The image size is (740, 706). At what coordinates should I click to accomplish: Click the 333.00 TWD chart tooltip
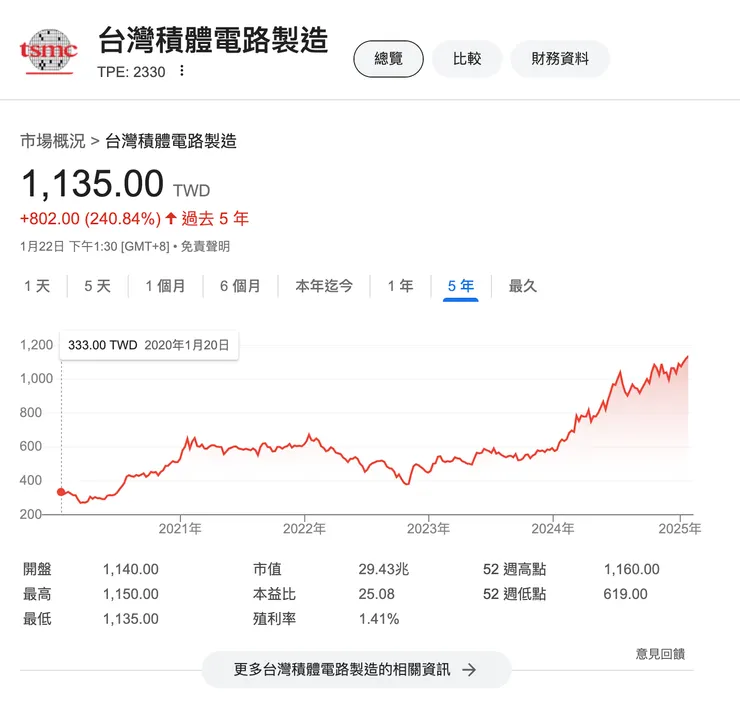click(x=149, y=345)
